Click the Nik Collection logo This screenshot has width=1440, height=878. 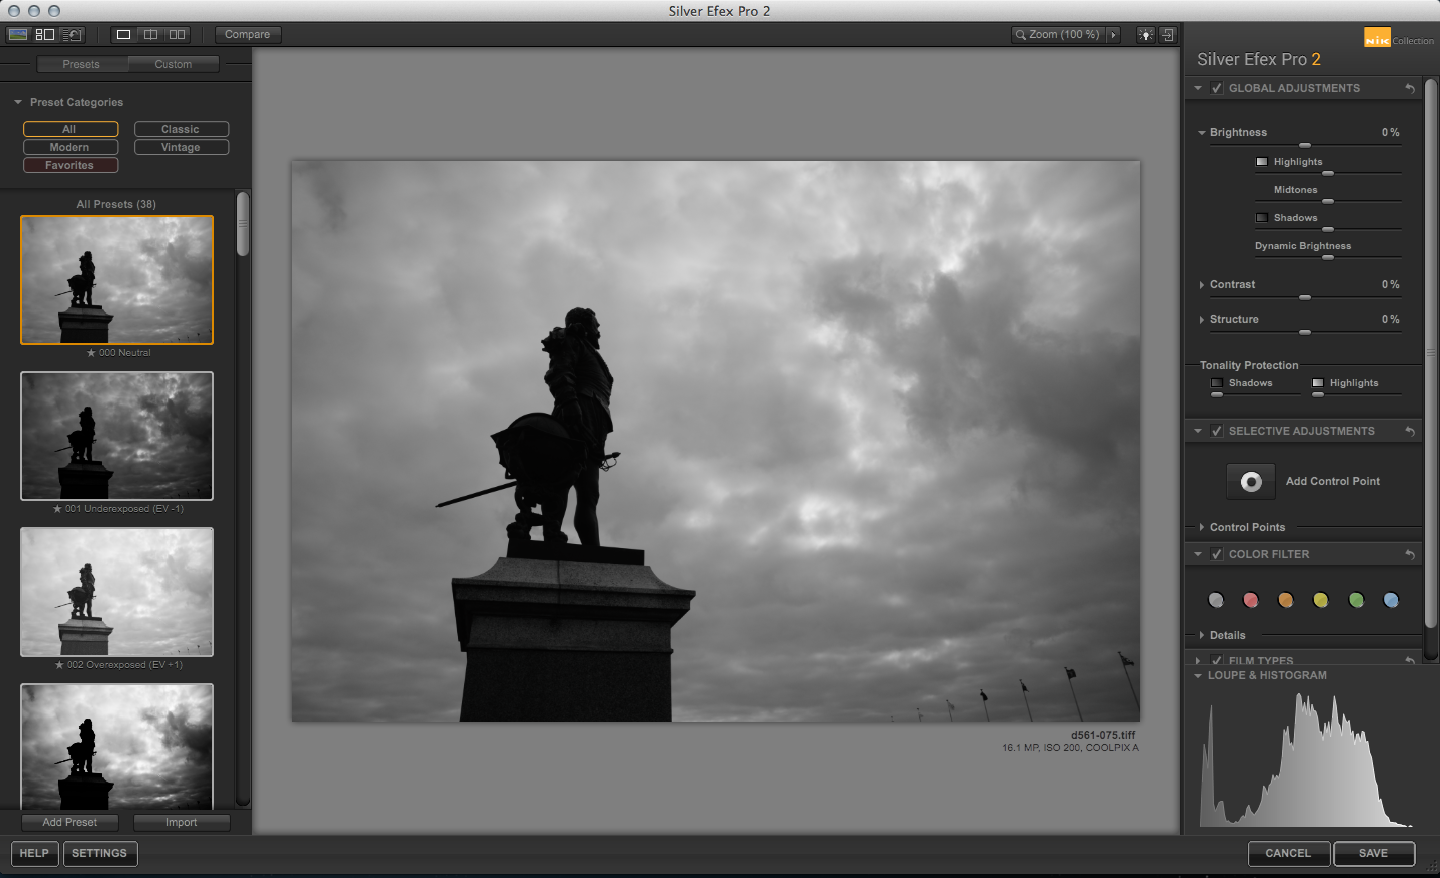click(x=1398, y=38)
